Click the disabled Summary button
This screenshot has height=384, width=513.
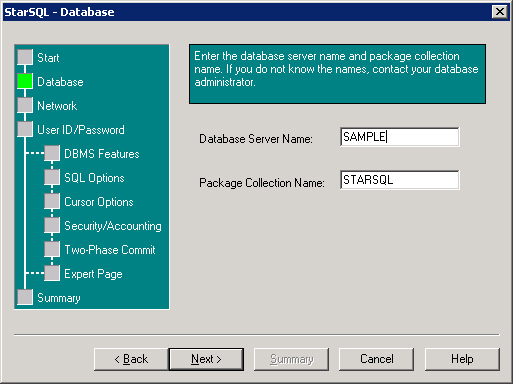[291, 359]
